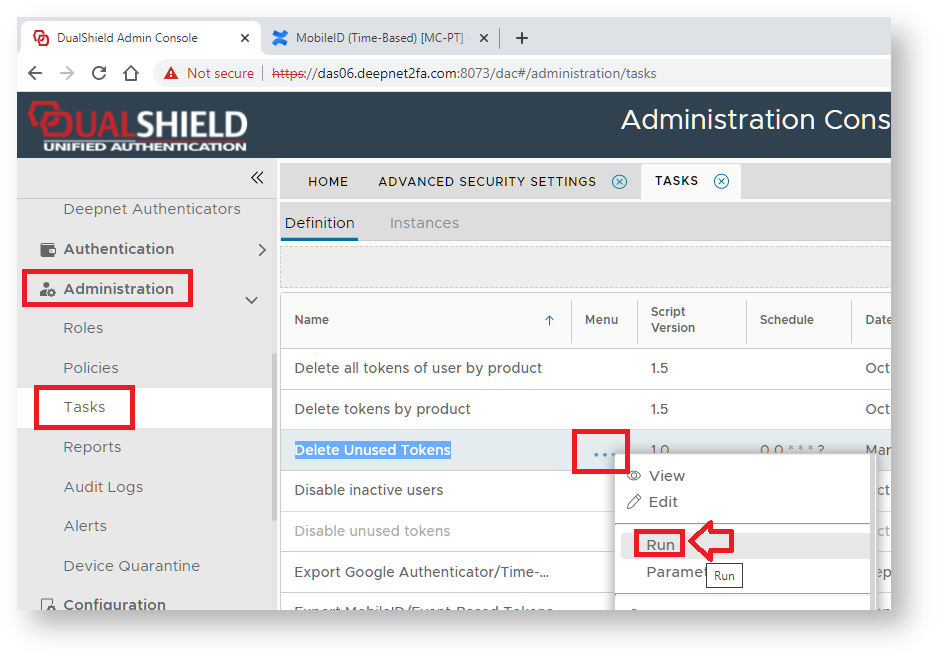Switch to ADVANCED SECURITY SETTINGS tab
Viewport: 939px width, 658px height.
(x=487, y=181)
